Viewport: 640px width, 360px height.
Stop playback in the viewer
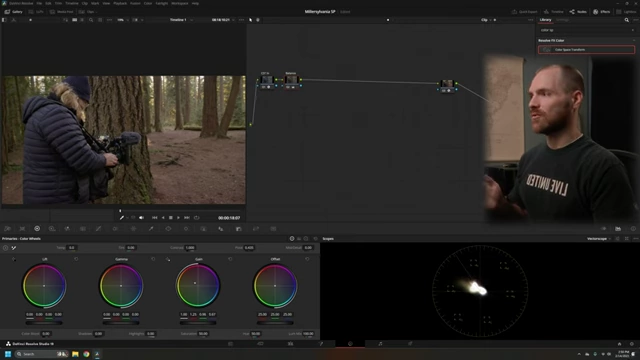pos(171,218)
